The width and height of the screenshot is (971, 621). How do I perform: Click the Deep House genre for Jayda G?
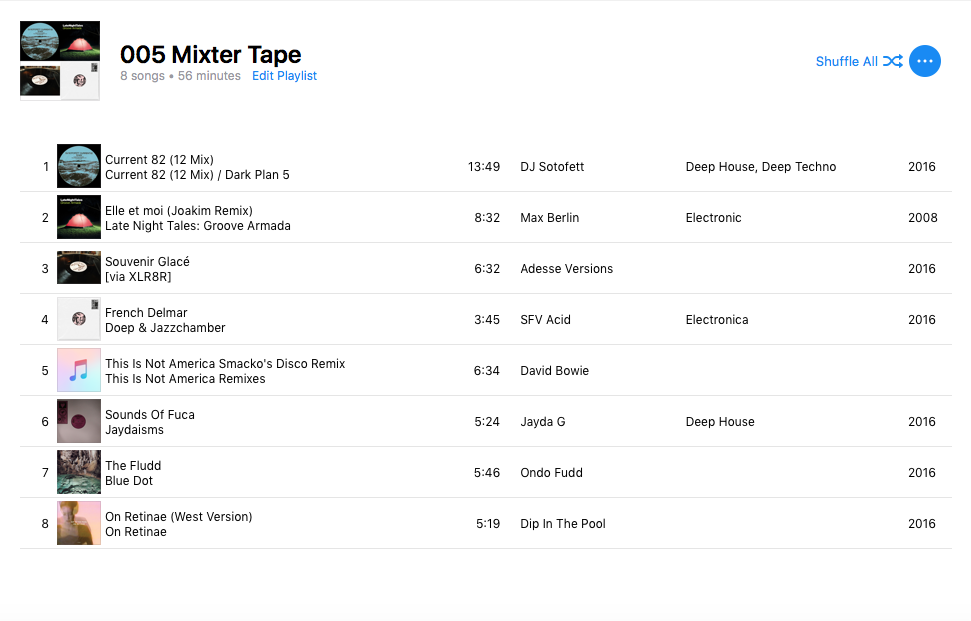(x=720, y=422)
